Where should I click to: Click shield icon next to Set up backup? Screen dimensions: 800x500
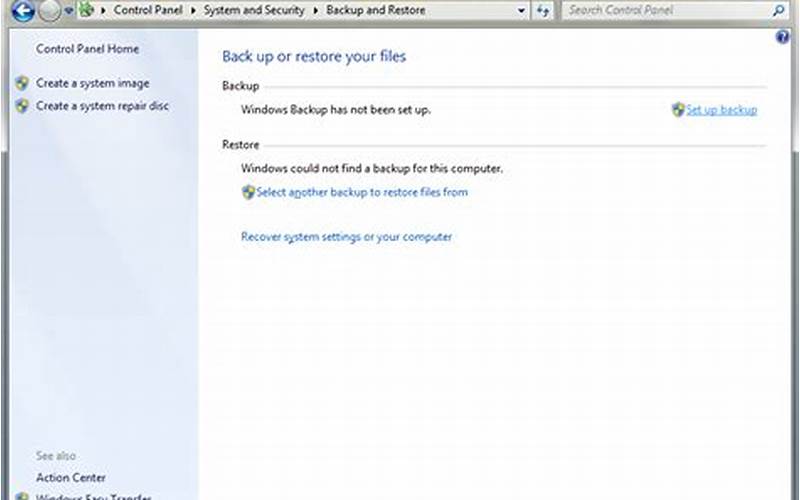click(678, 110)
